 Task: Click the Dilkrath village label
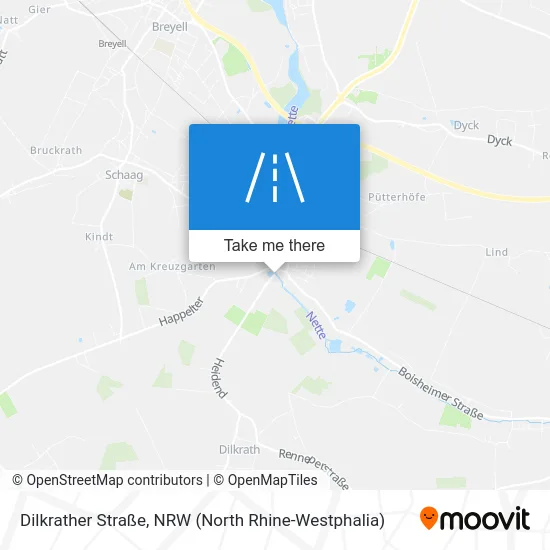coord(239,449)
